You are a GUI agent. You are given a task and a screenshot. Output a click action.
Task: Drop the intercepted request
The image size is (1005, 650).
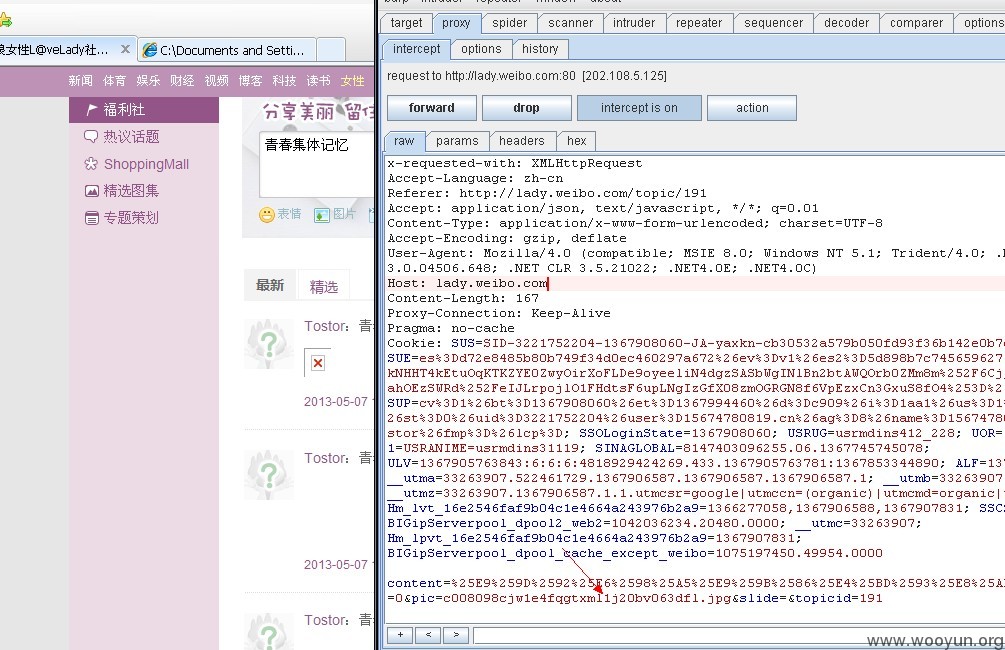click(526, 108)
